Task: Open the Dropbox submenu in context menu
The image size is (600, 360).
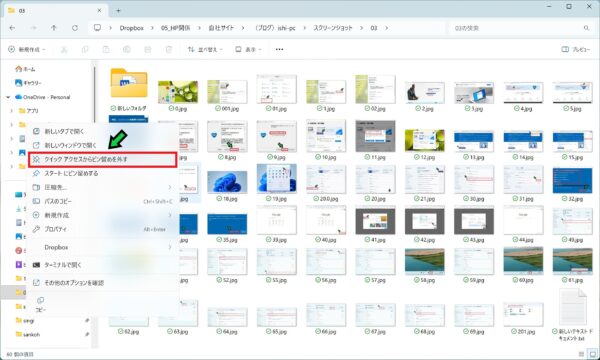Action: pos(103,248)
